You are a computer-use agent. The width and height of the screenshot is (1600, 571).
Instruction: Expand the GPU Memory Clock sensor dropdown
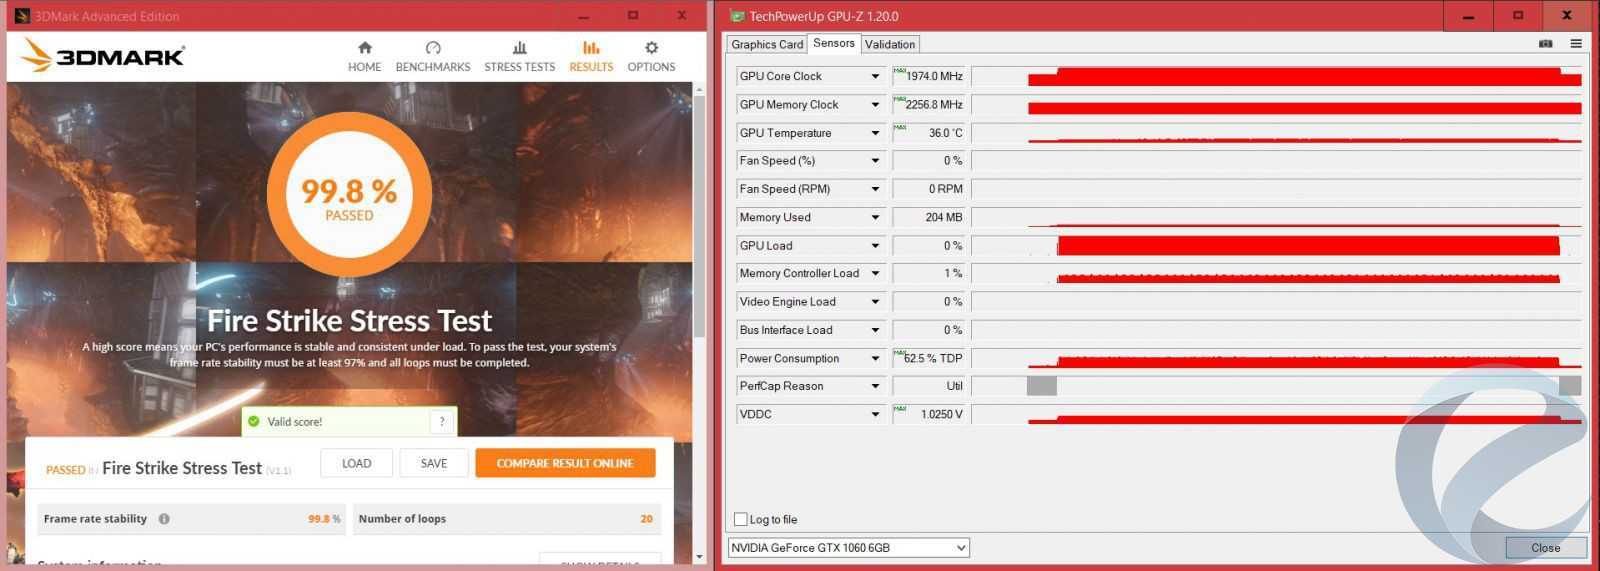point(875,105)
